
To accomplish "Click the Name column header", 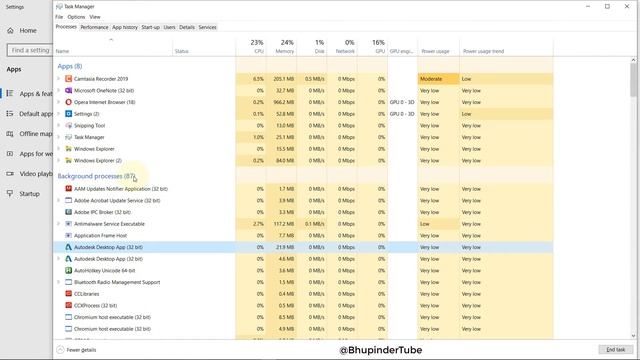I will pyautogui.click(x=113, y=46).
